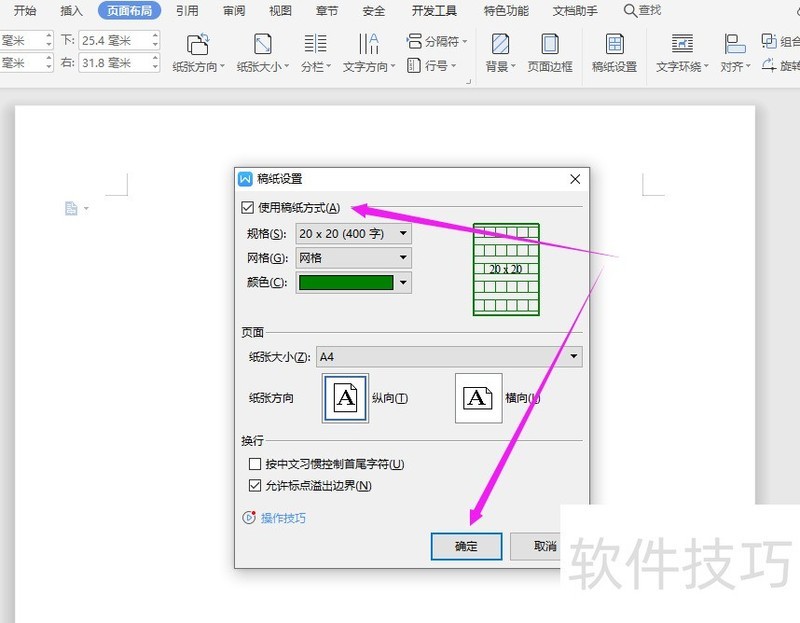Click the columns (分栏) ribbon icon
The image size is (800, 623).
tap(315, 45)
